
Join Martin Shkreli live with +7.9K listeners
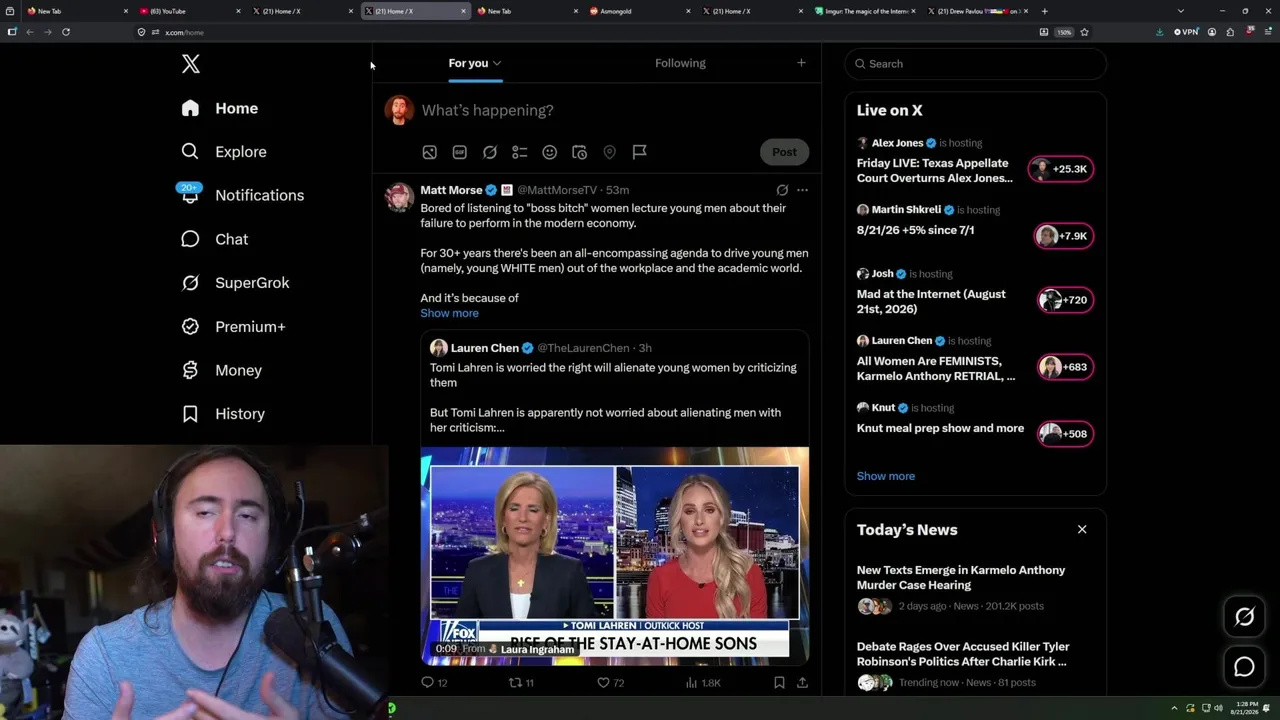coord(1063,236)
